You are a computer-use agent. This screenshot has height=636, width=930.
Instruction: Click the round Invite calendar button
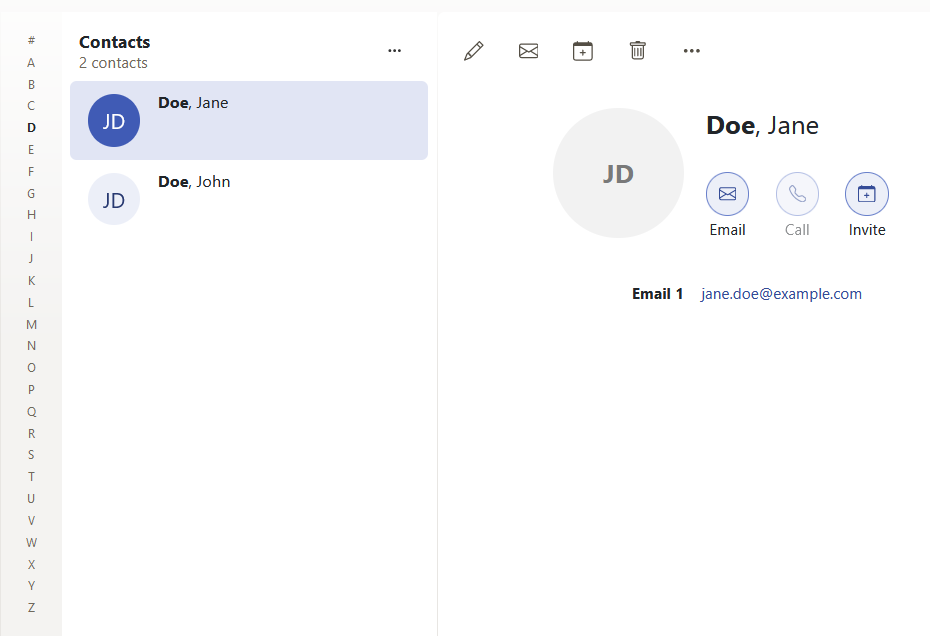tap(867, 194)
